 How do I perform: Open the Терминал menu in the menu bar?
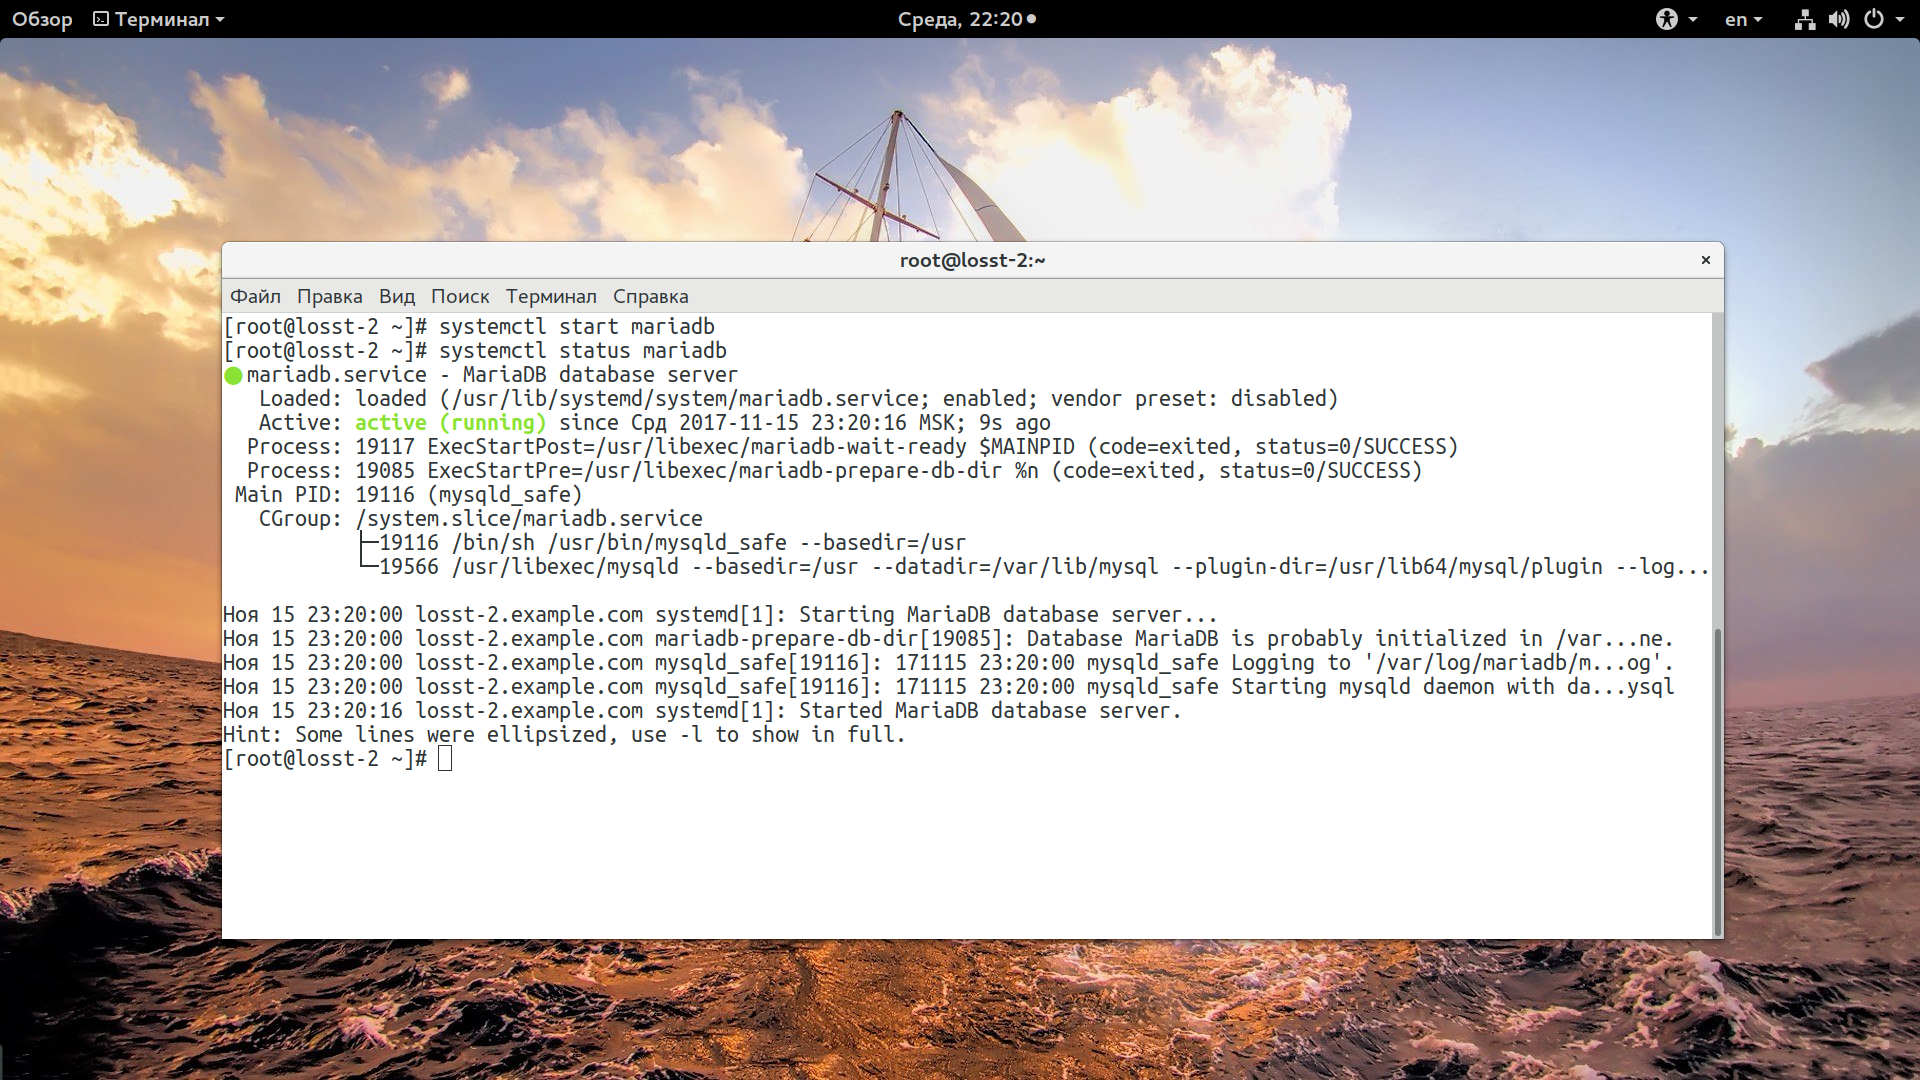click(551, 296)
